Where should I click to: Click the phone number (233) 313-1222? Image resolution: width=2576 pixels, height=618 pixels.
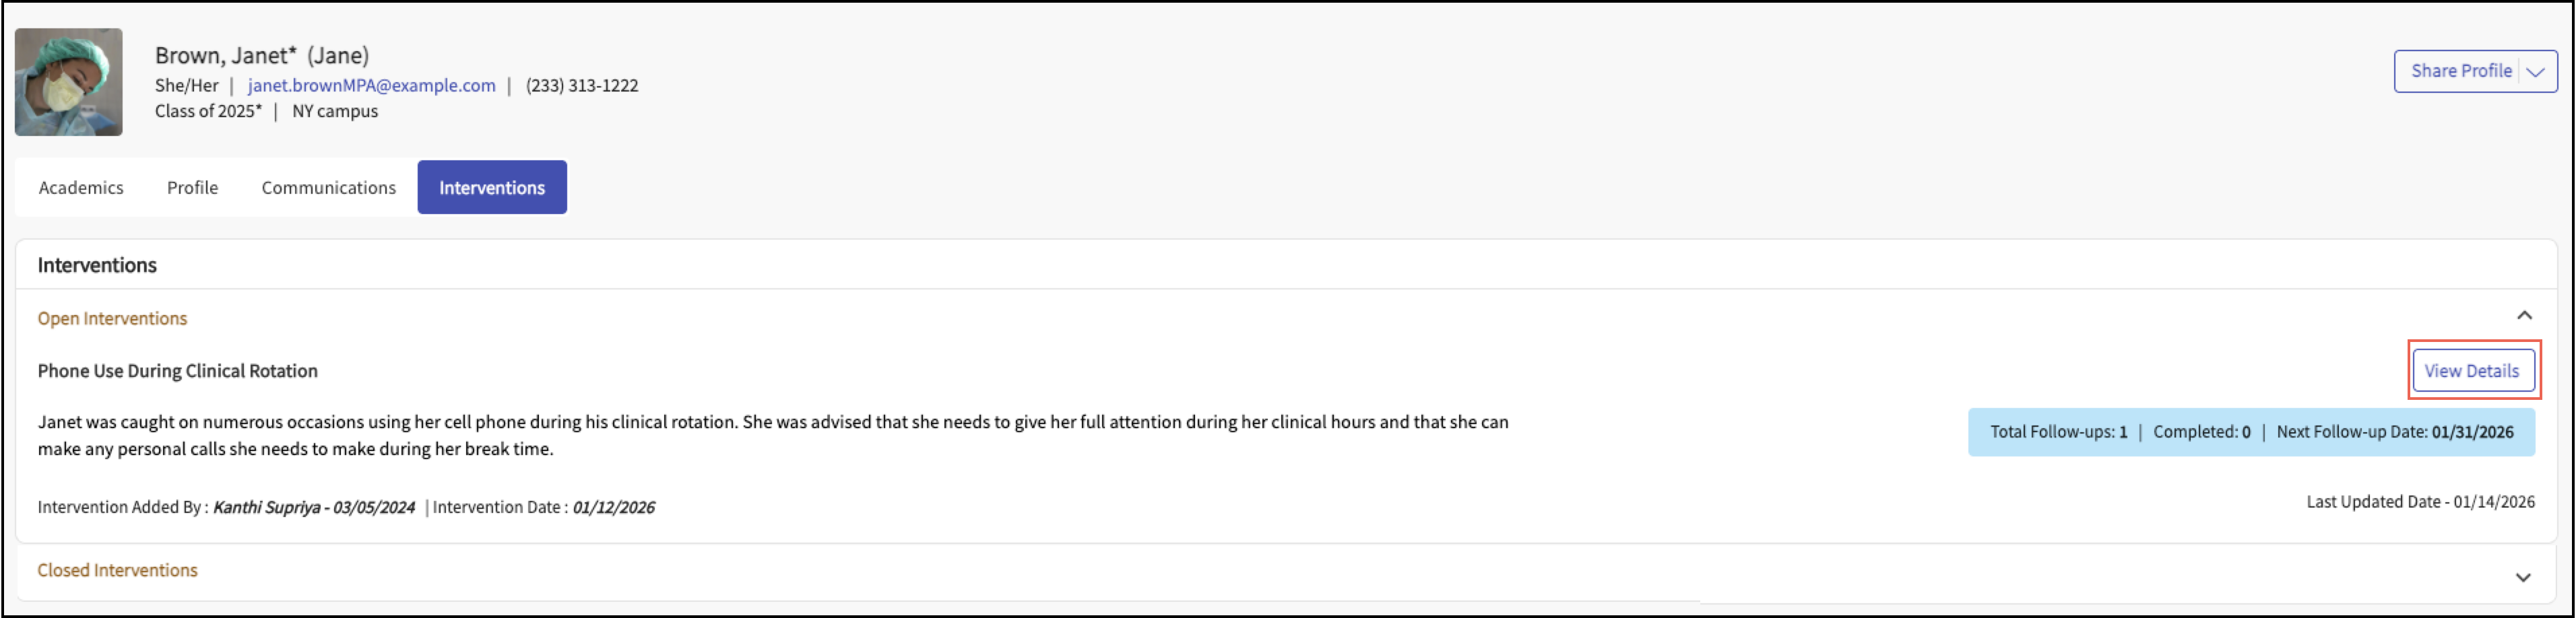tap(581, 86)
